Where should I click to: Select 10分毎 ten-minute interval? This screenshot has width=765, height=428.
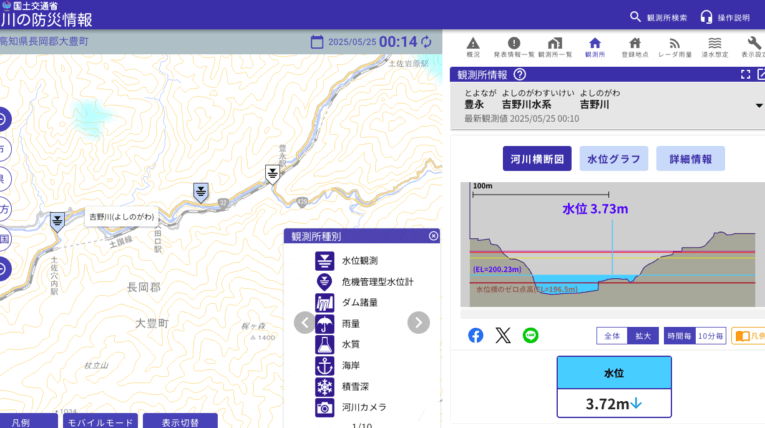coord(710,336)
